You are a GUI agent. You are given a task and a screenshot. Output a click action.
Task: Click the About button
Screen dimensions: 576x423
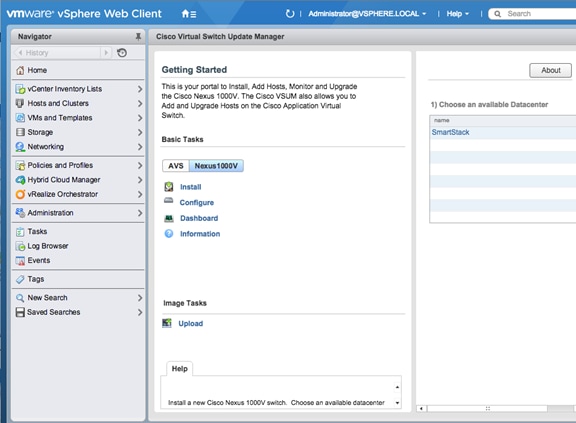tap(550, 70)
